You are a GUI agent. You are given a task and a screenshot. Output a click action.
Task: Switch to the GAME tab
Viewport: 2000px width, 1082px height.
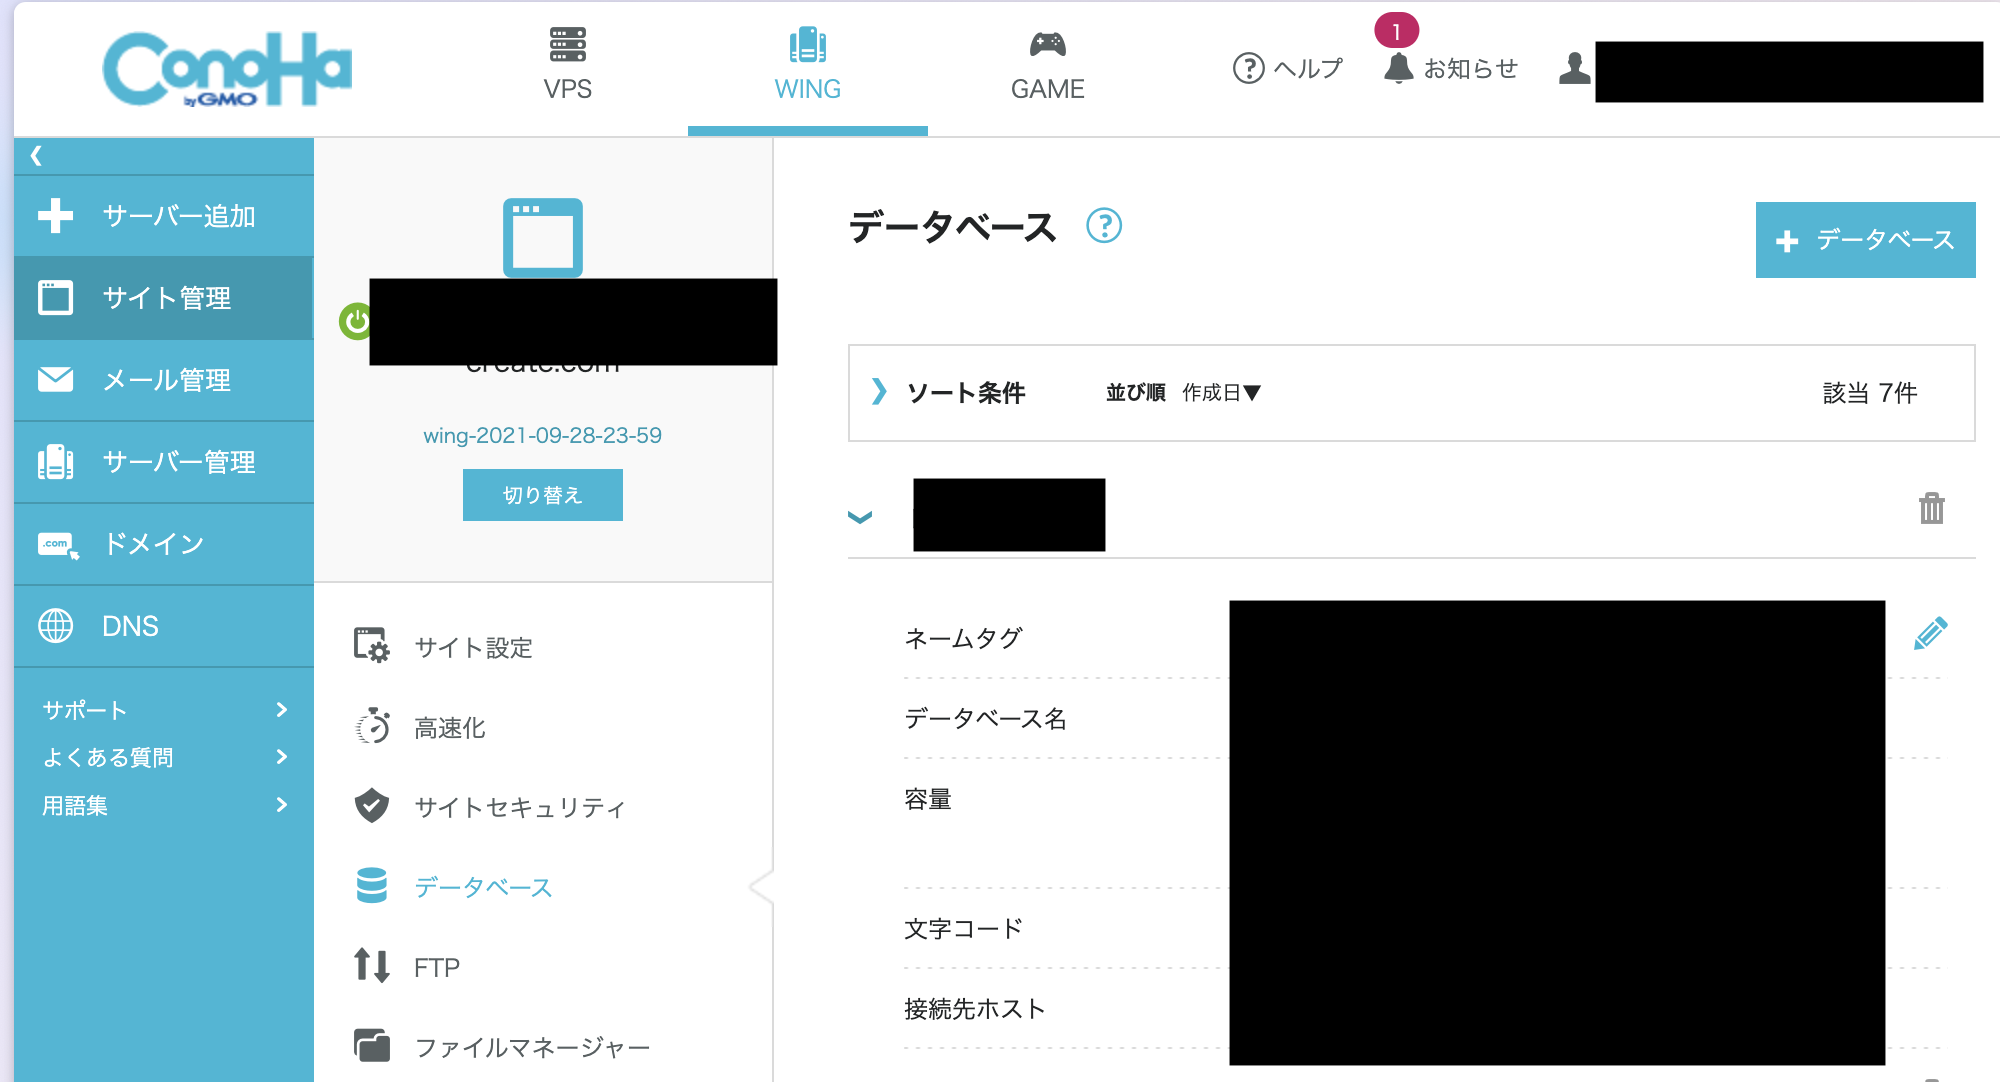(1047, 66)
